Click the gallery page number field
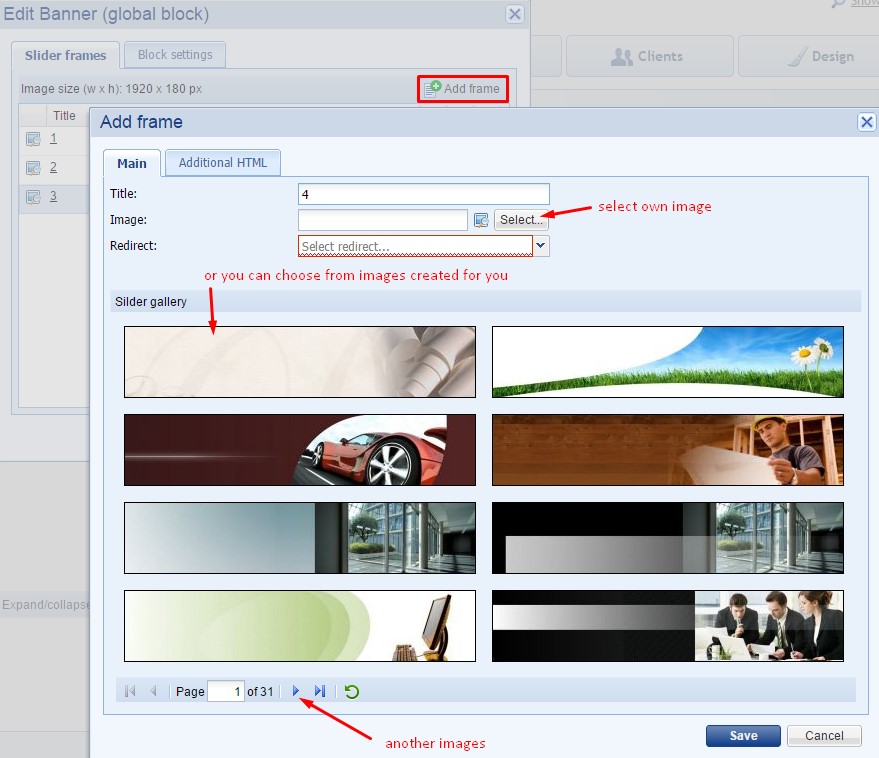Viewport: 879px width, 758px height. (x=226, y=691)
